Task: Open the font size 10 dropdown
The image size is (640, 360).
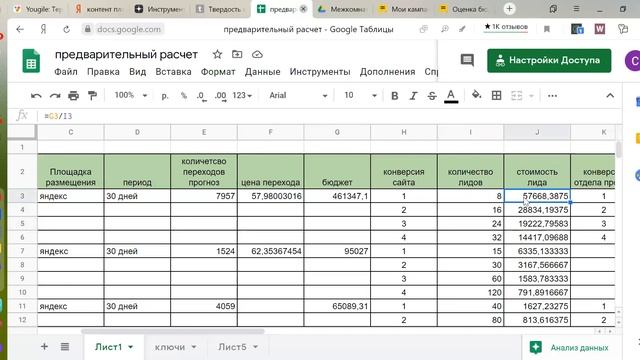Action: tap(360, 96)
